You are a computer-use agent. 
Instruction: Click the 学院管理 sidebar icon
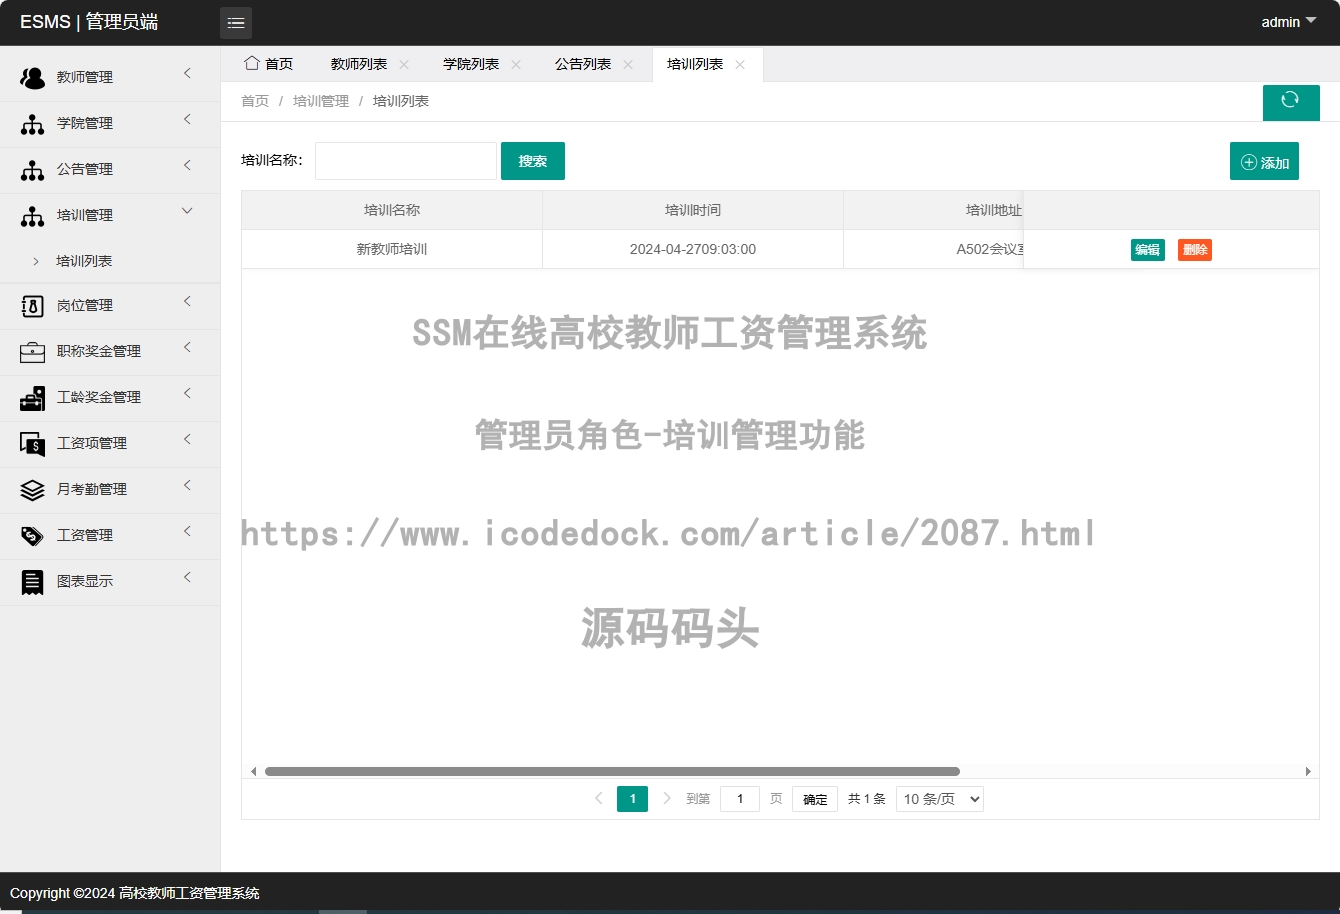coord(33,124)
